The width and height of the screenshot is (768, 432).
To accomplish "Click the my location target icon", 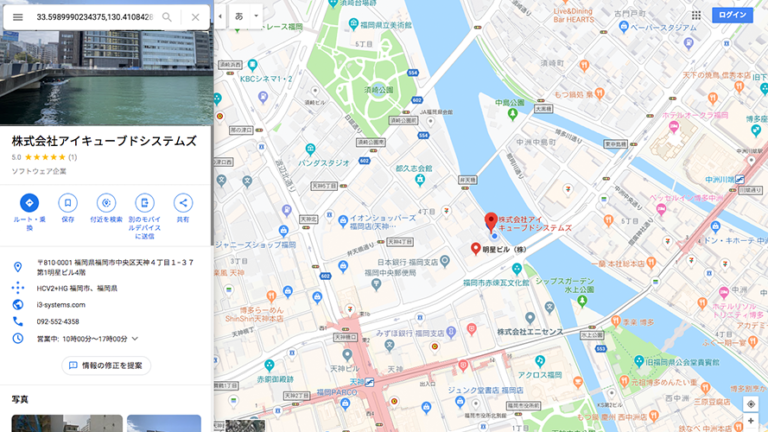I will click(x=750, y=404).
